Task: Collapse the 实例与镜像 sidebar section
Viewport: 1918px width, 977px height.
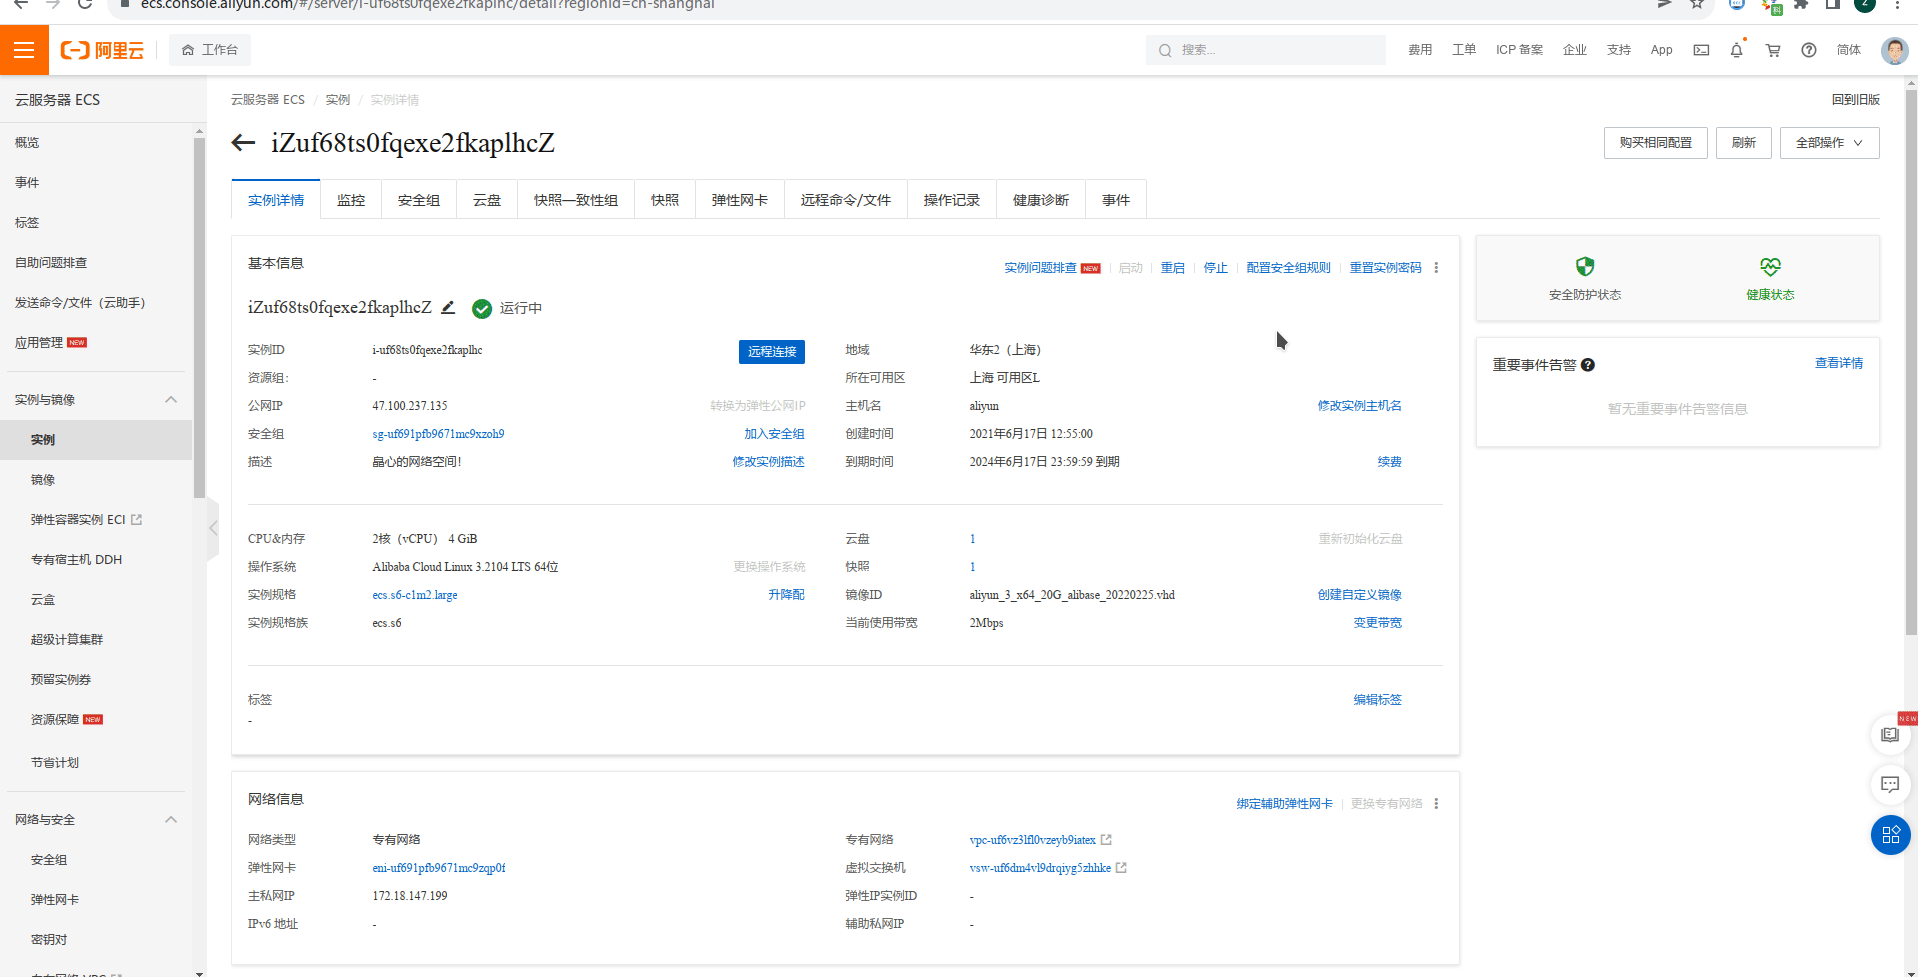Action: [171, 400]
